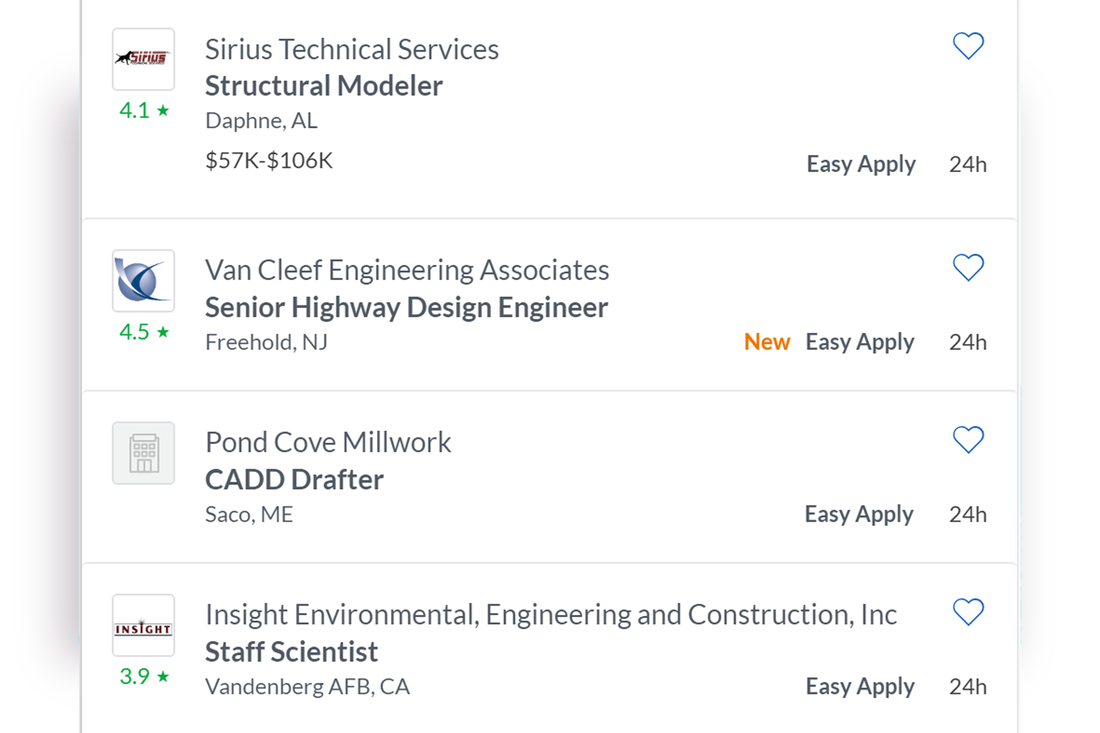The image size is (1100, 733).
Task: Click Pond Cove Millwork placeholder building icon
Action: click(143, 453)
